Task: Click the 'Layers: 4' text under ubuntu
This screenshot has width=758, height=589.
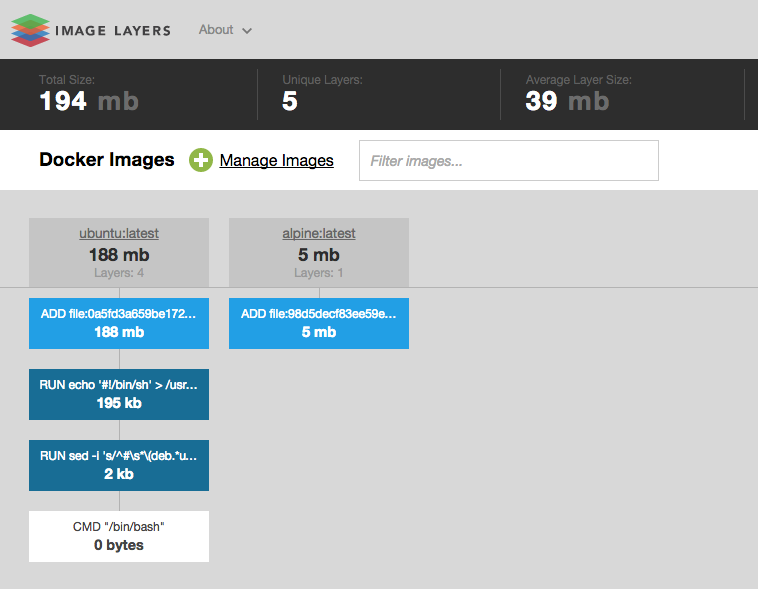Action: coord(119,273)
